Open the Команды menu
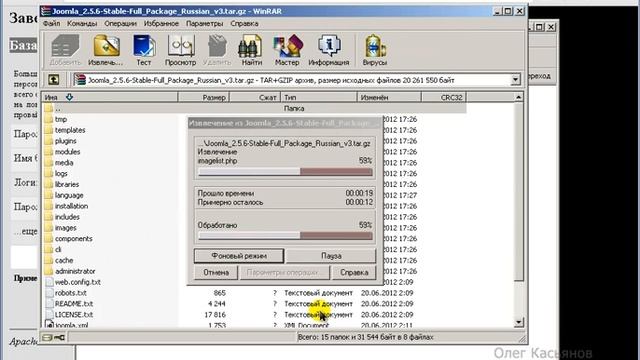 [82, 24]
